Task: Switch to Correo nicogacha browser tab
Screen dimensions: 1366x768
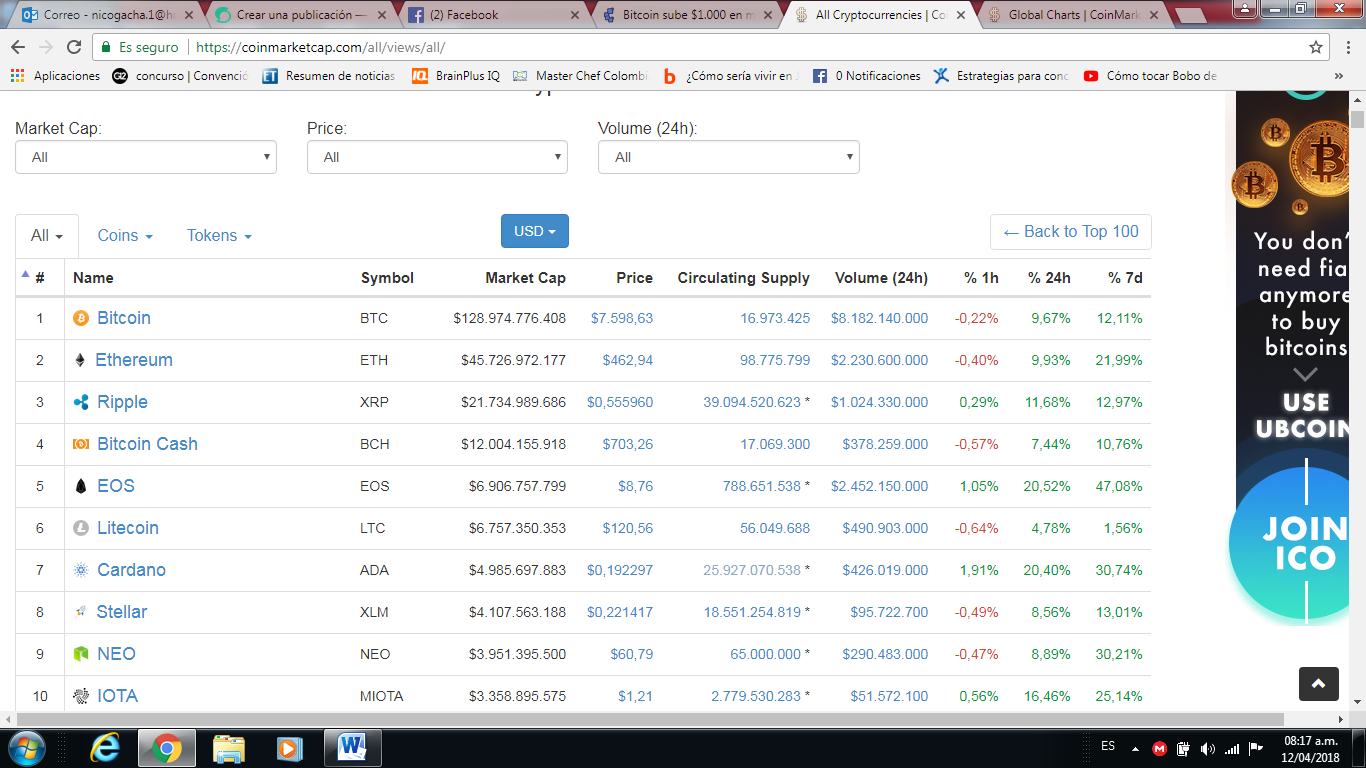Action: coord(104,15)
